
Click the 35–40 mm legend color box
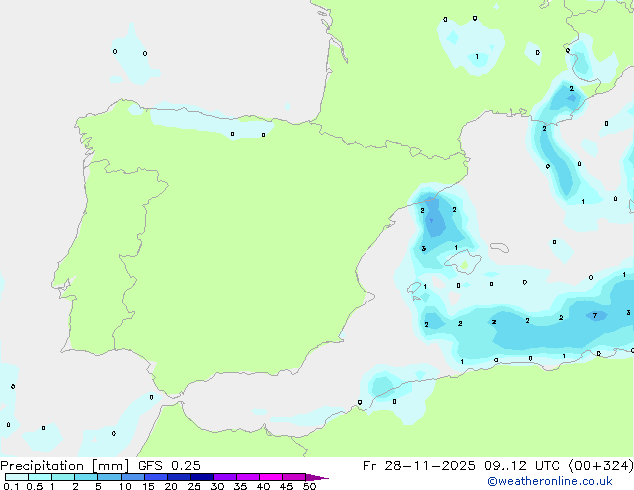(x=247, y=477)
